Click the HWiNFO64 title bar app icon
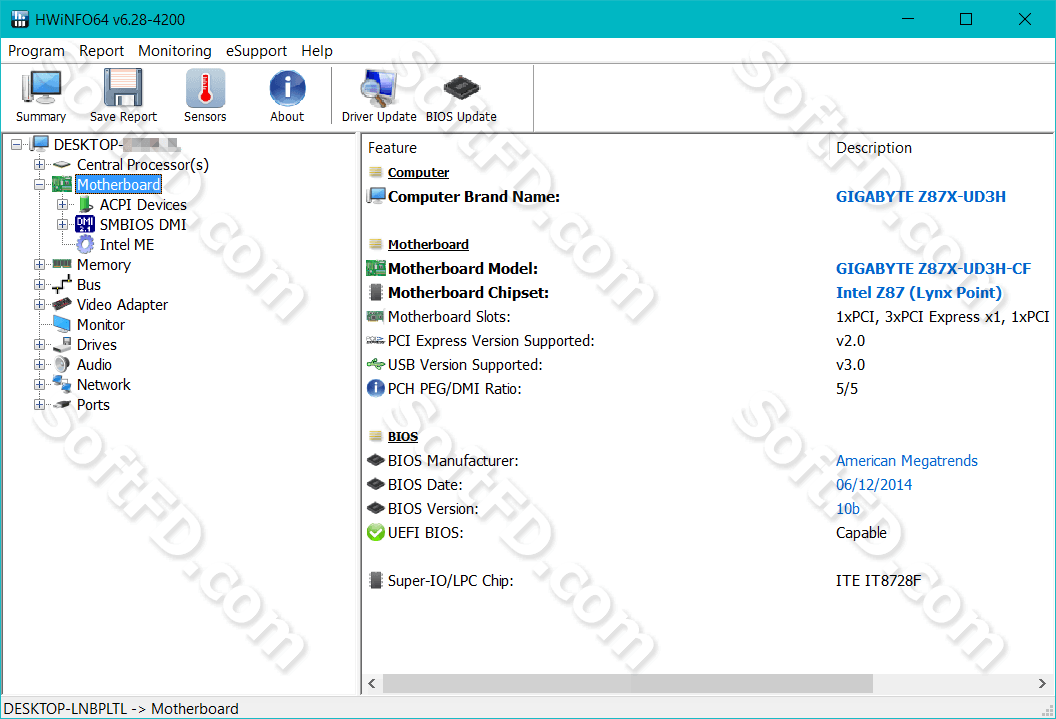Image resolution: width=1056 pixels, height=719 pixels. pos(20,19)
